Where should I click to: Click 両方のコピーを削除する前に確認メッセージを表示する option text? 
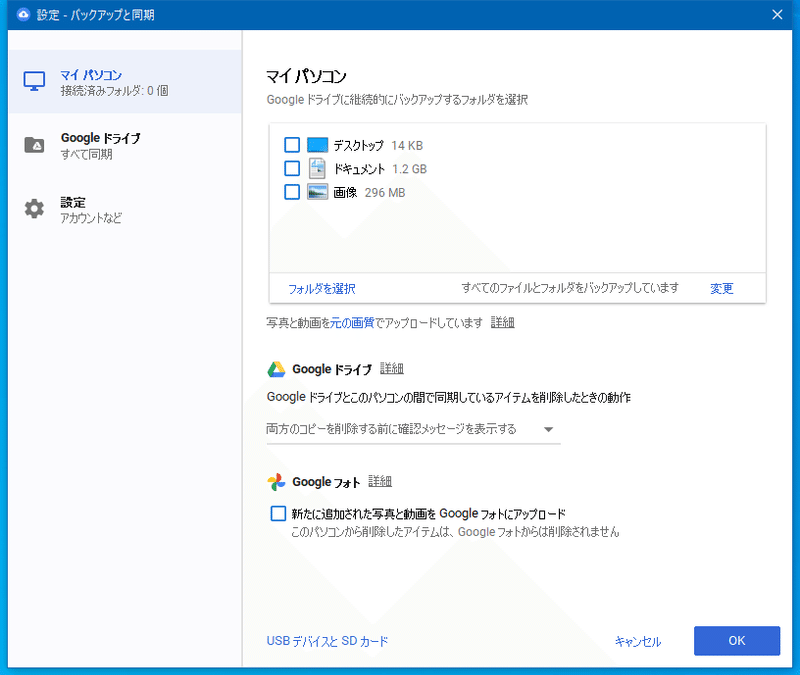pyautogui.click(x=391, y=429)
